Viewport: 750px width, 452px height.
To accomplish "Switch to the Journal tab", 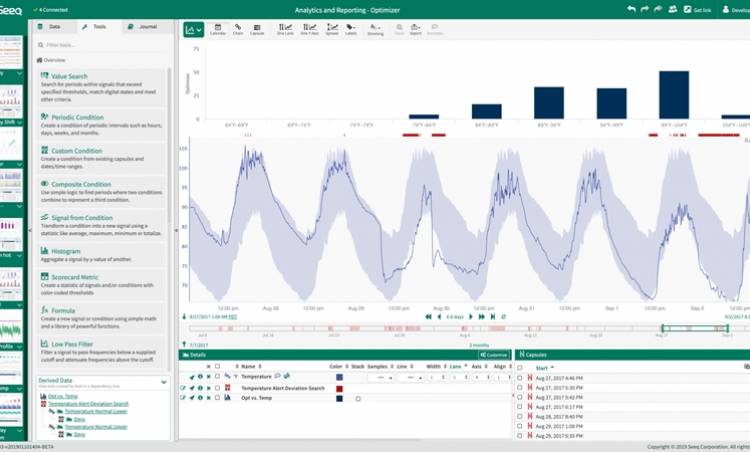I will point(144,26).
